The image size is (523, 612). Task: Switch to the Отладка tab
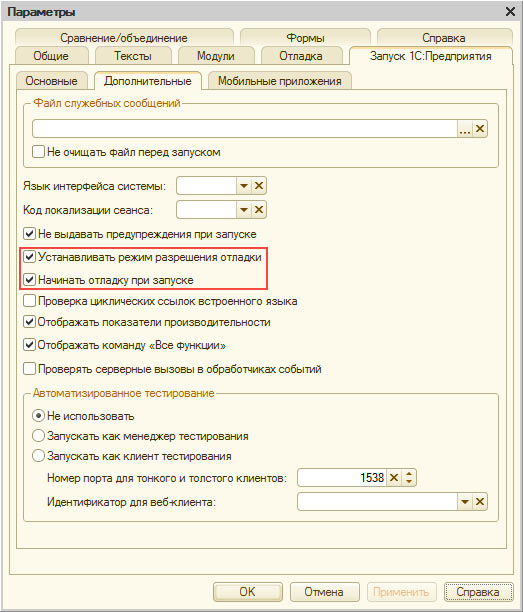pos(301,56)
